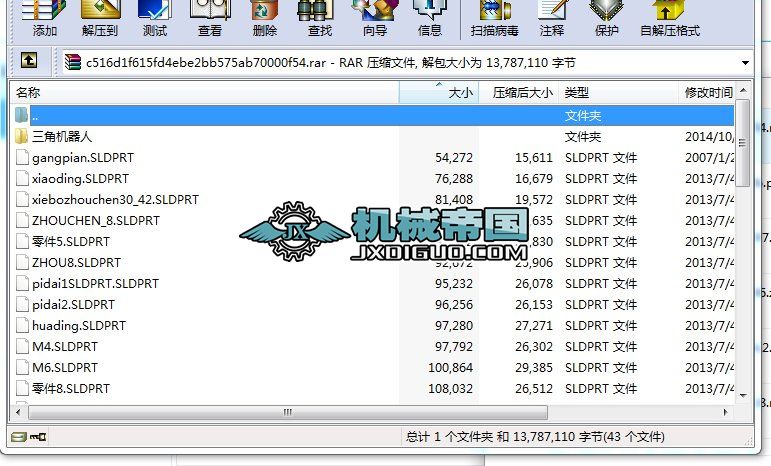Sort by the 类型 column header

coord(618,92)
